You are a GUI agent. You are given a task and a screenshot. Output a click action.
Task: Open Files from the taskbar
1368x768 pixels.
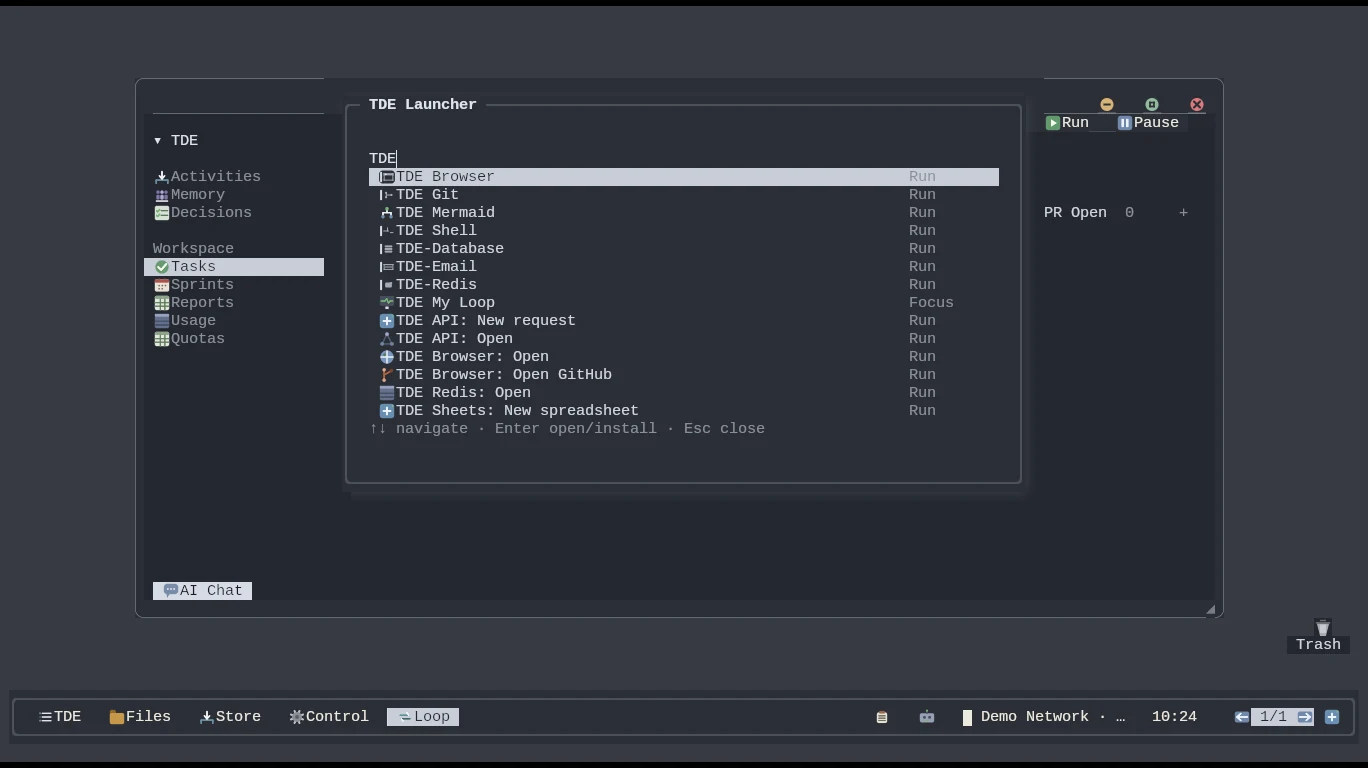pyautogui.click(x=140, y=717)
